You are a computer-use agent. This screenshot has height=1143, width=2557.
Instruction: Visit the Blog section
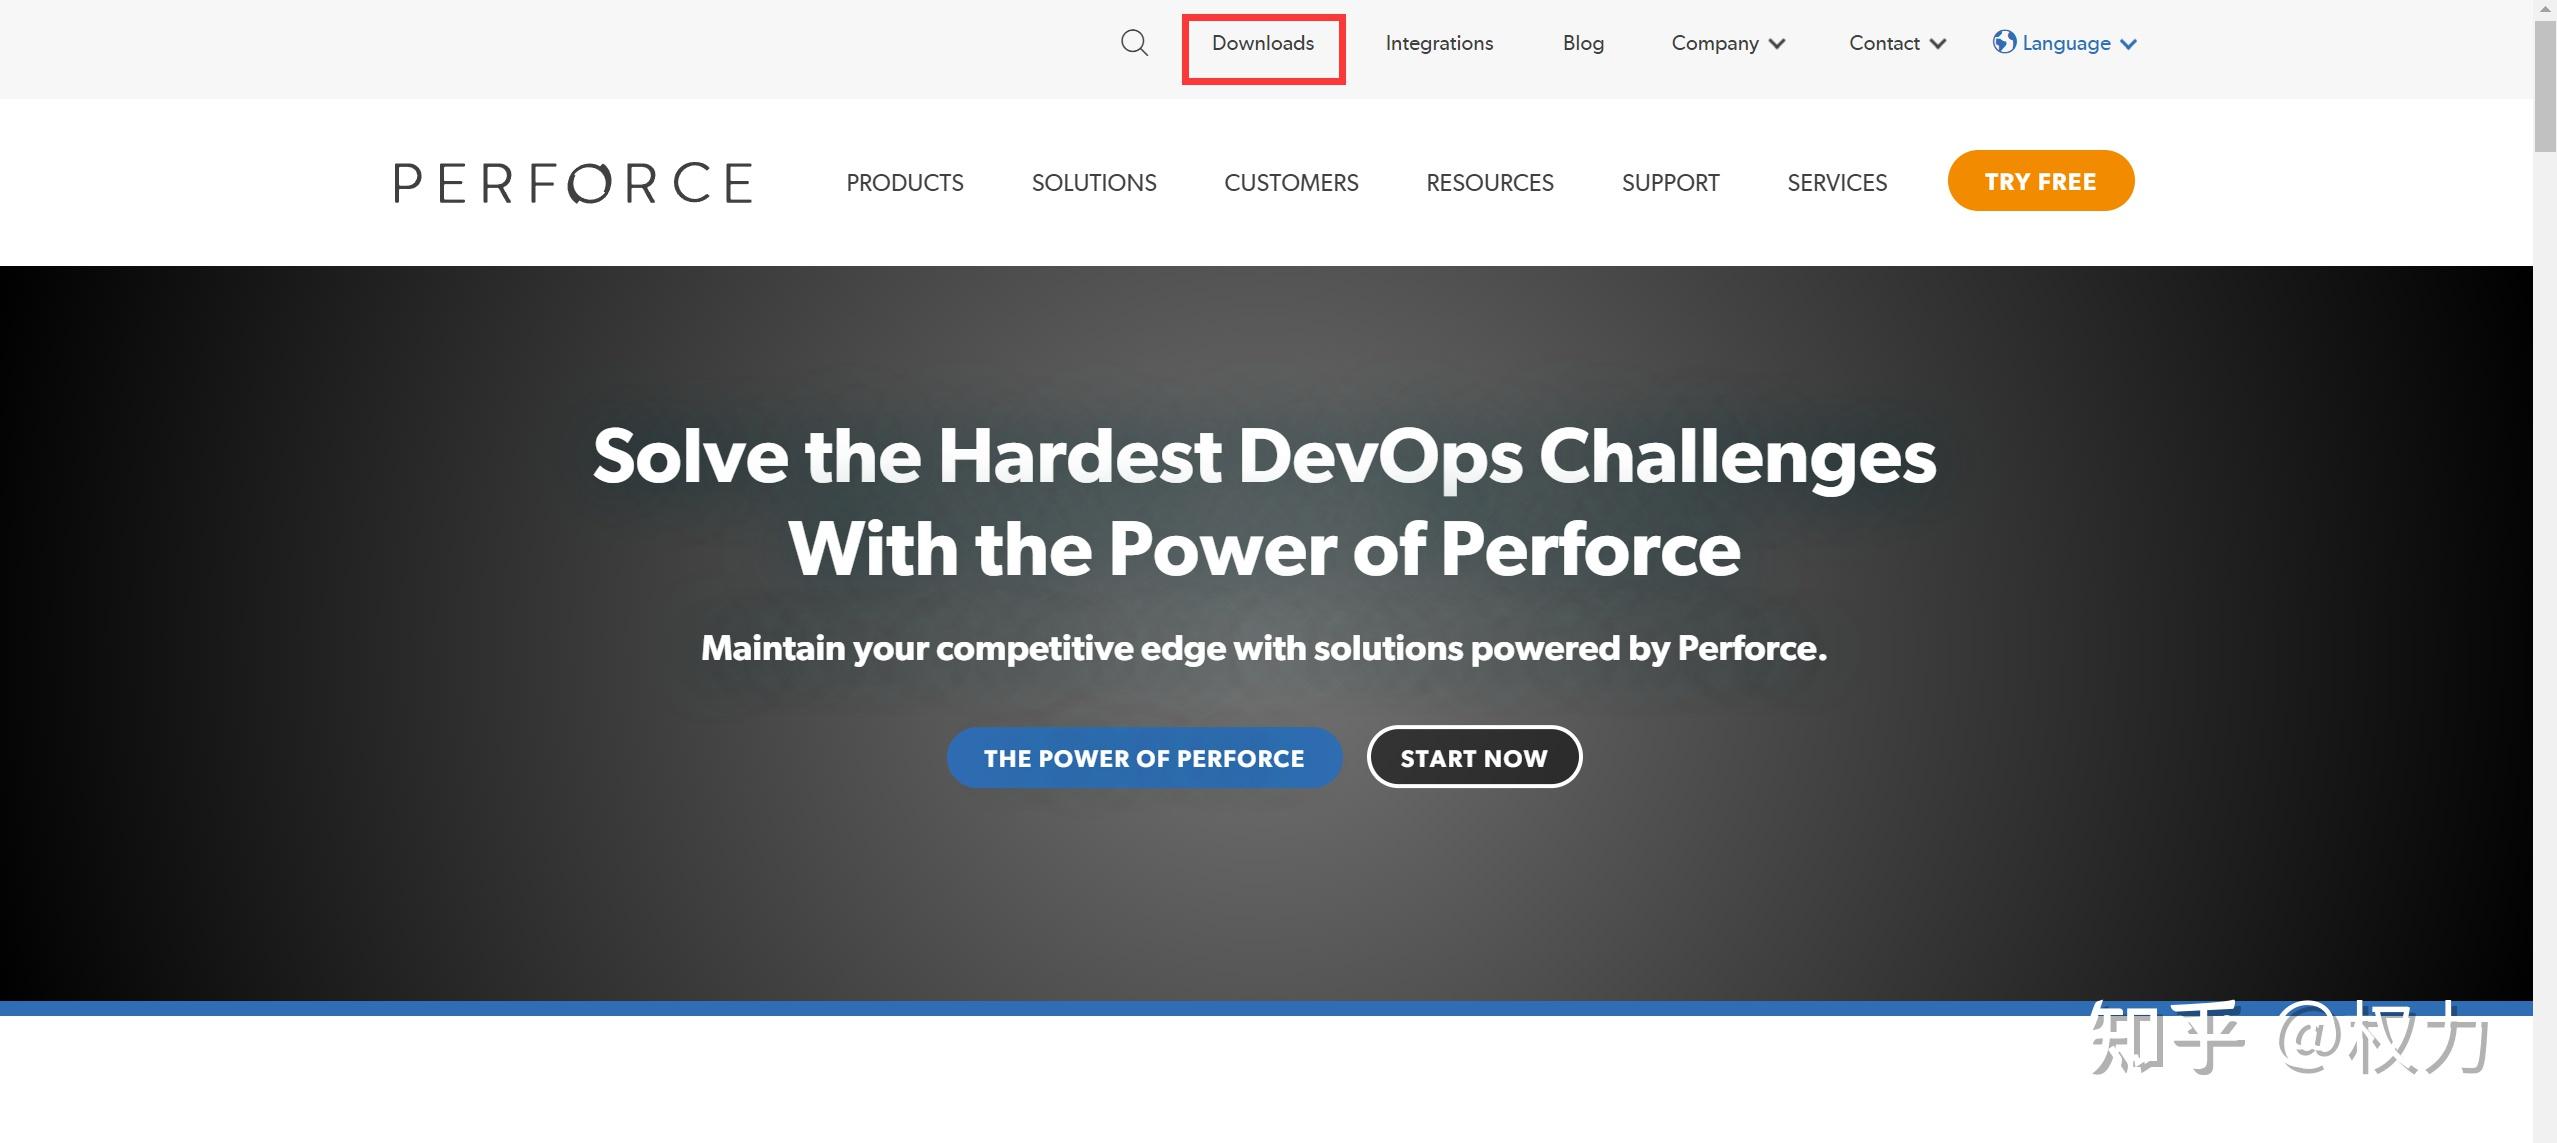pos(1581,43)
